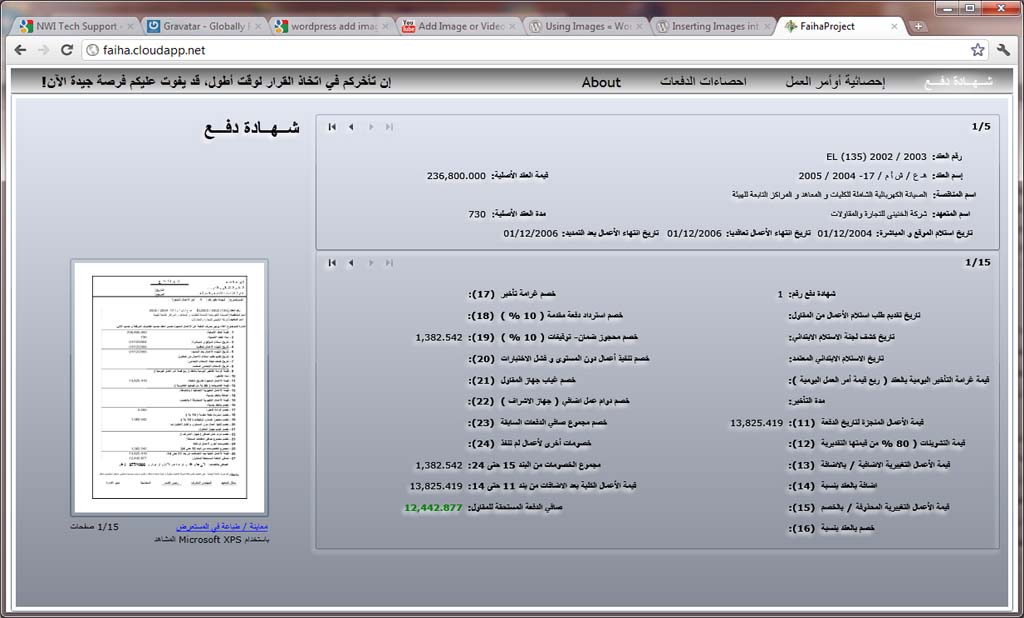Go to next payment certificate in lower pager
Image resolution: width=1024 pixels, height=618 pixels.
pos(371,263)
